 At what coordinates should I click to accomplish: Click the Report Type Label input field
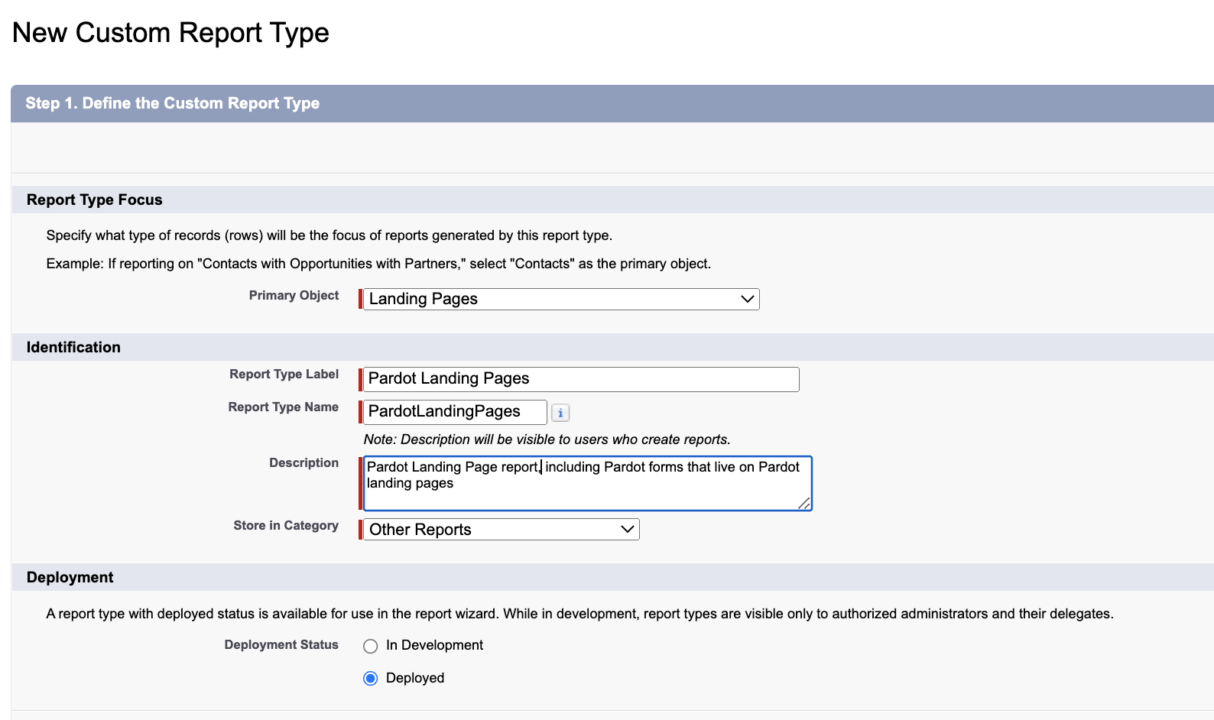tap(580, 379)
